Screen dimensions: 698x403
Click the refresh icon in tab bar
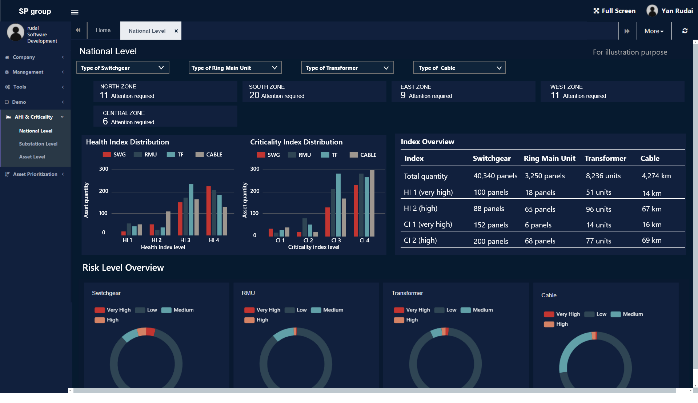684,31
